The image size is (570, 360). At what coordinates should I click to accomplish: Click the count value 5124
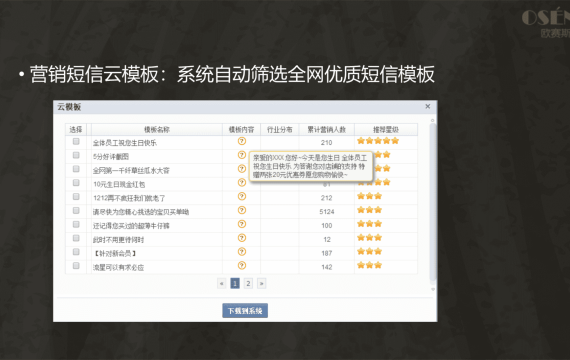click(x=327, y=212)
